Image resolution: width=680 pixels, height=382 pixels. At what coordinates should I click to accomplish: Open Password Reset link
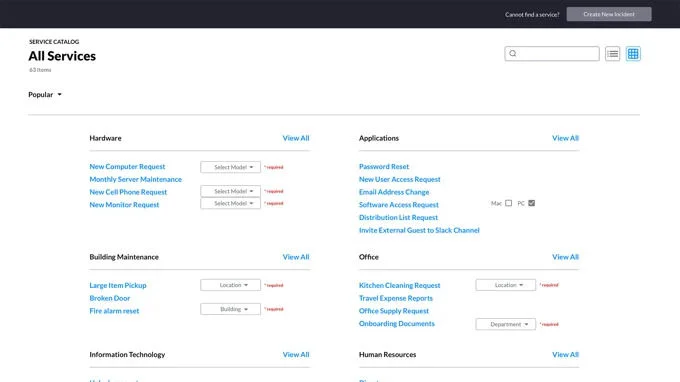[x=384, y=167]
